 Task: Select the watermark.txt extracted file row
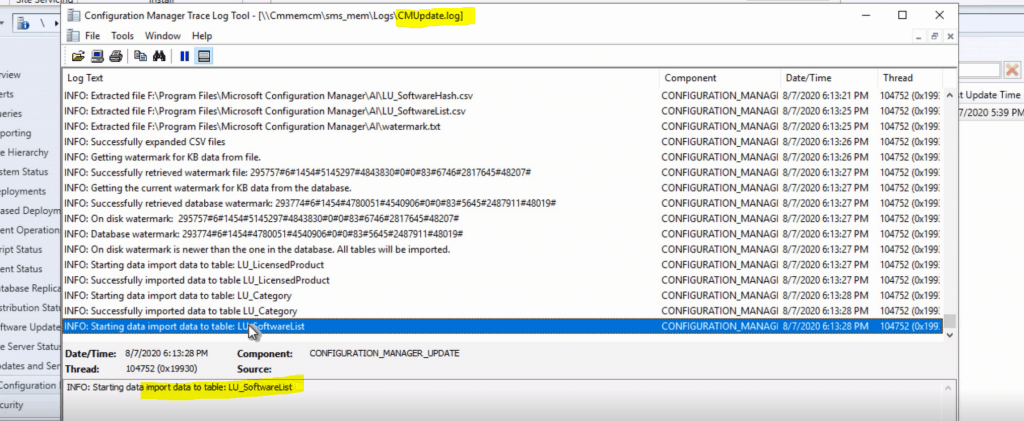pos(502,126)
